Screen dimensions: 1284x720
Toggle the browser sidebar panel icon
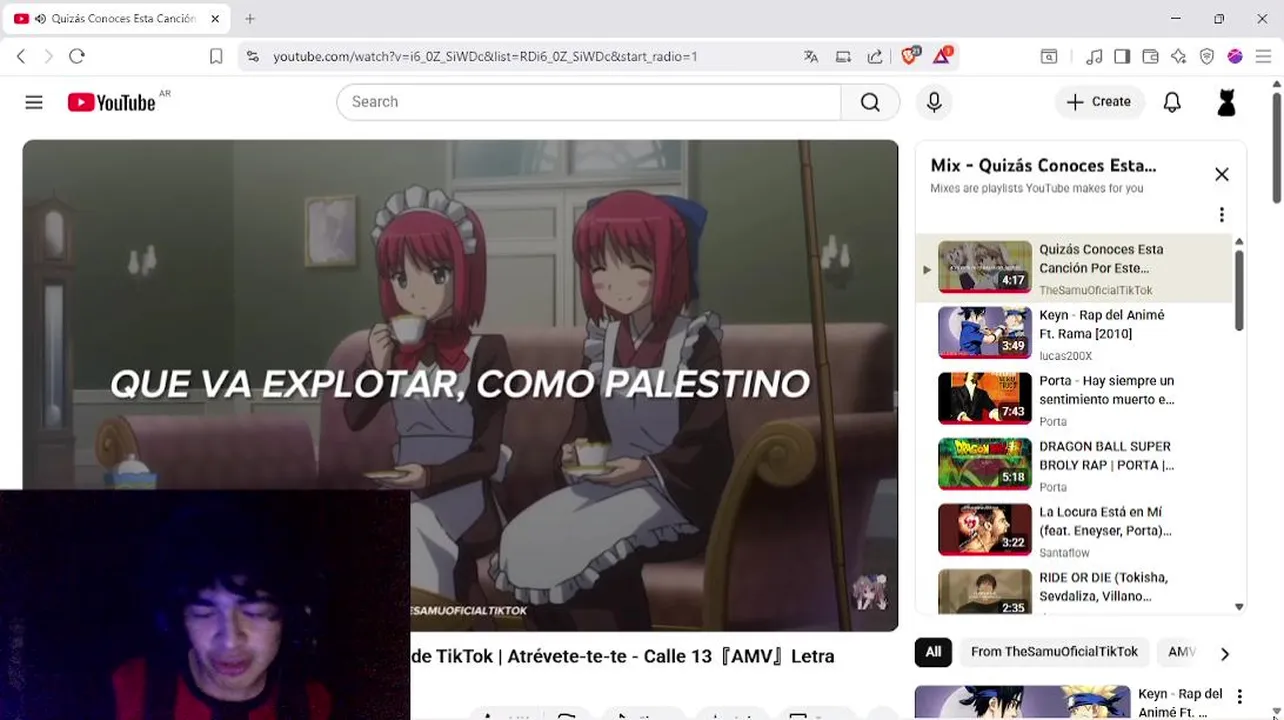click(1122, 57)
